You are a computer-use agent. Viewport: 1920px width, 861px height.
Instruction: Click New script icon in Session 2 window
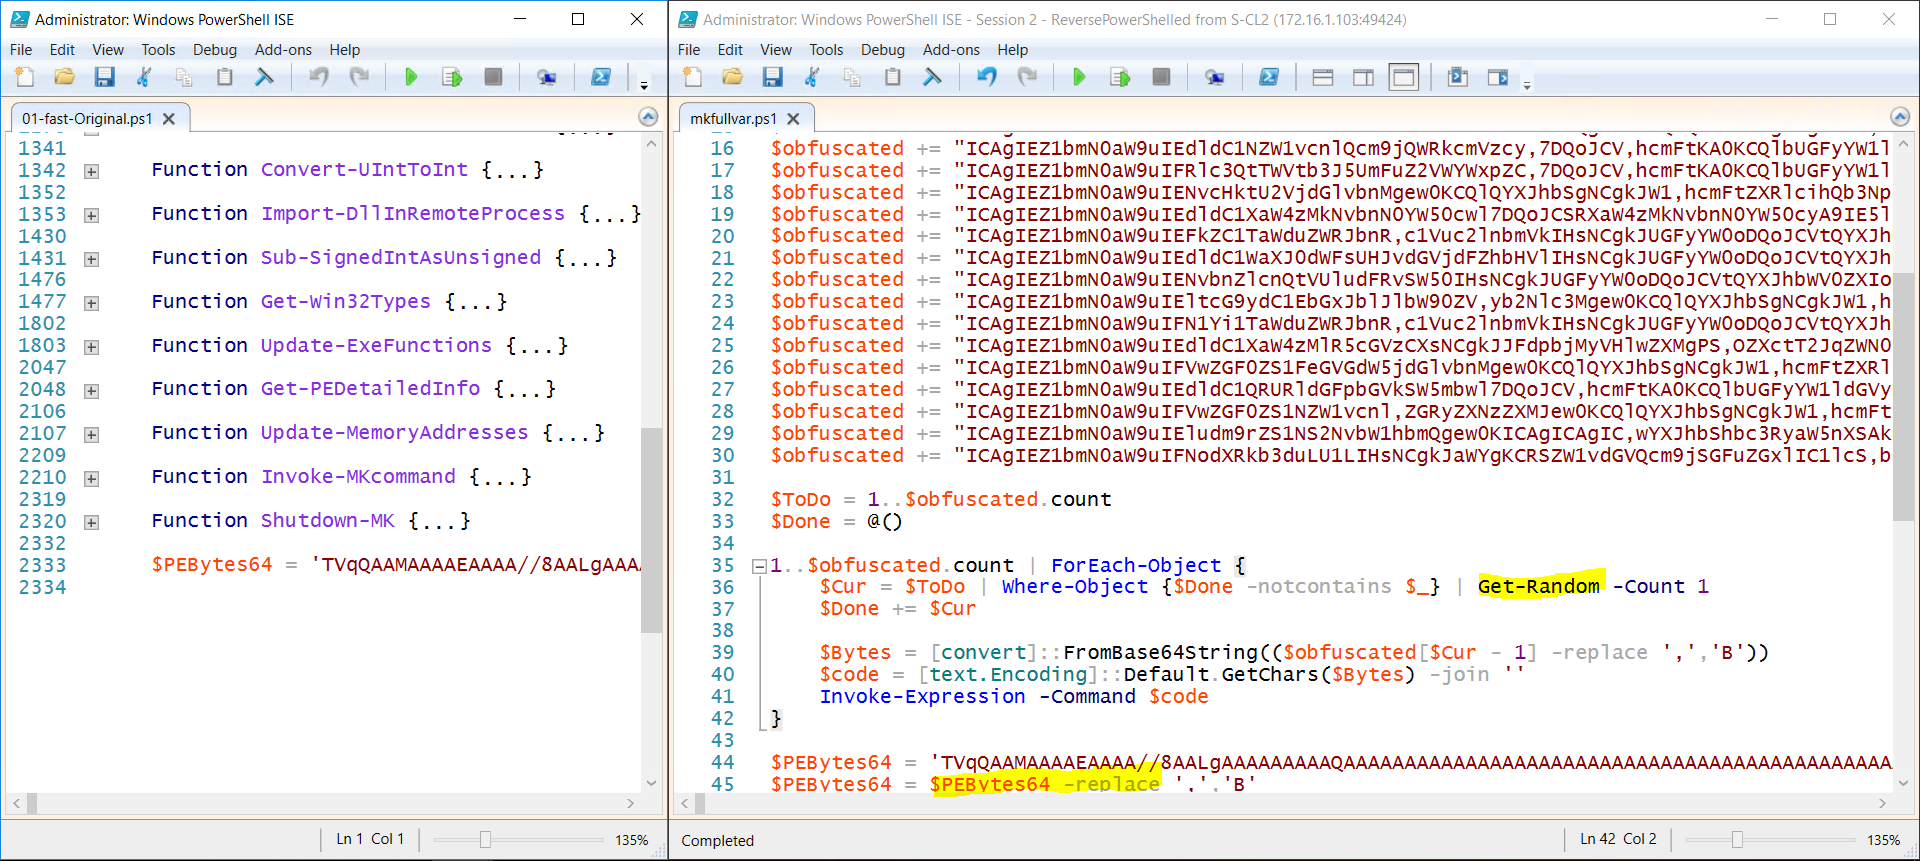click(692, 77)
